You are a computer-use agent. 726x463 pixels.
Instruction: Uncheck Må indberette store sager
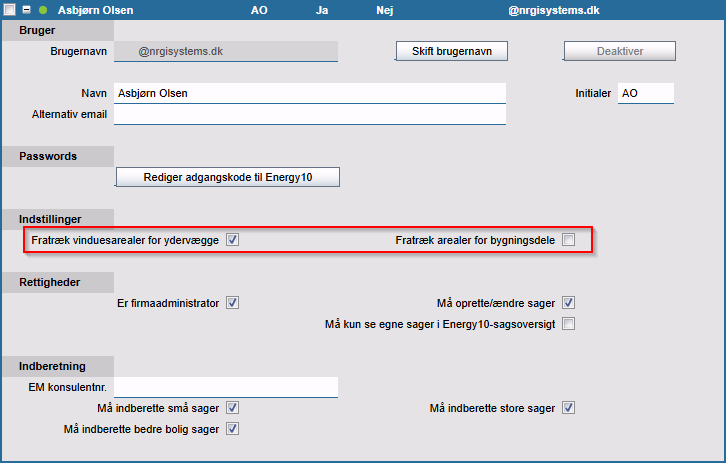(568, 408)
